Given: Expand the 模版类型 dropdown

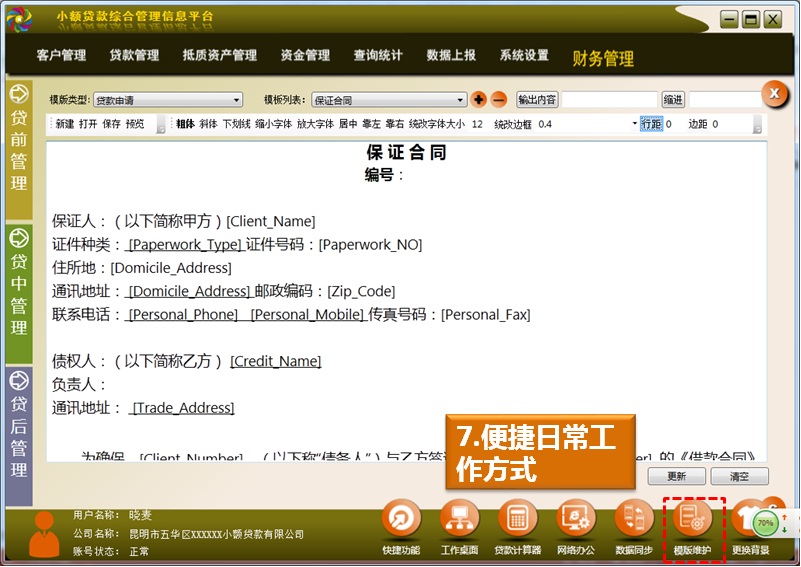Looking at the screenshot, I should (237, 100).
